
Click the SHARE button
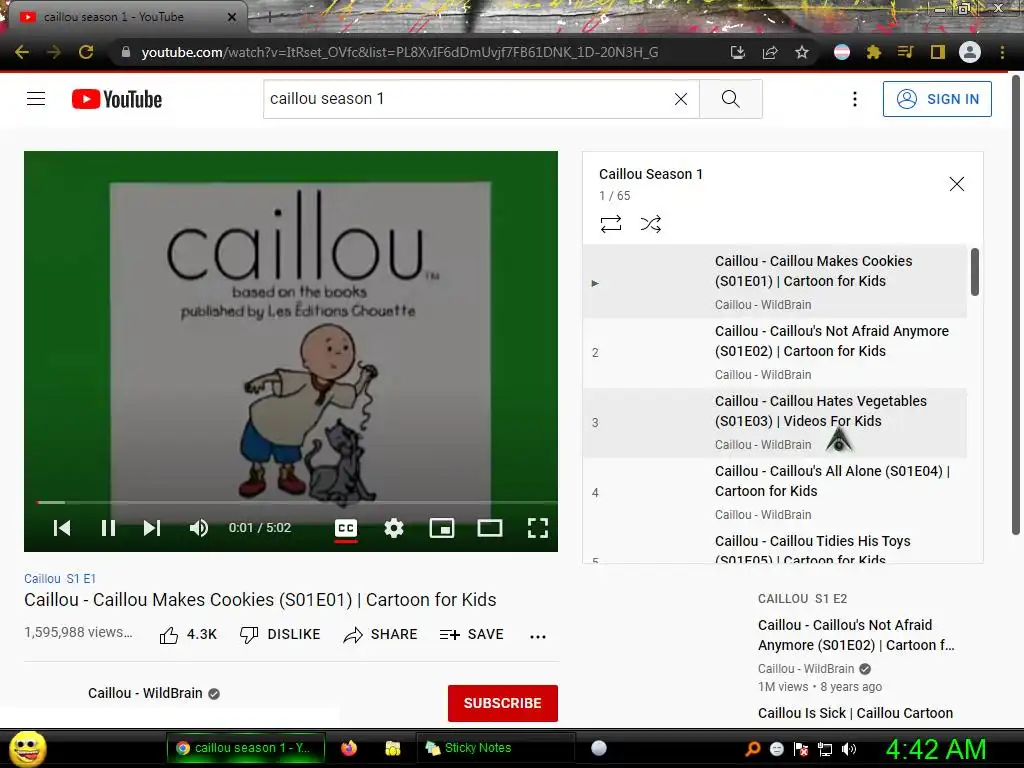tap(380, 634)
